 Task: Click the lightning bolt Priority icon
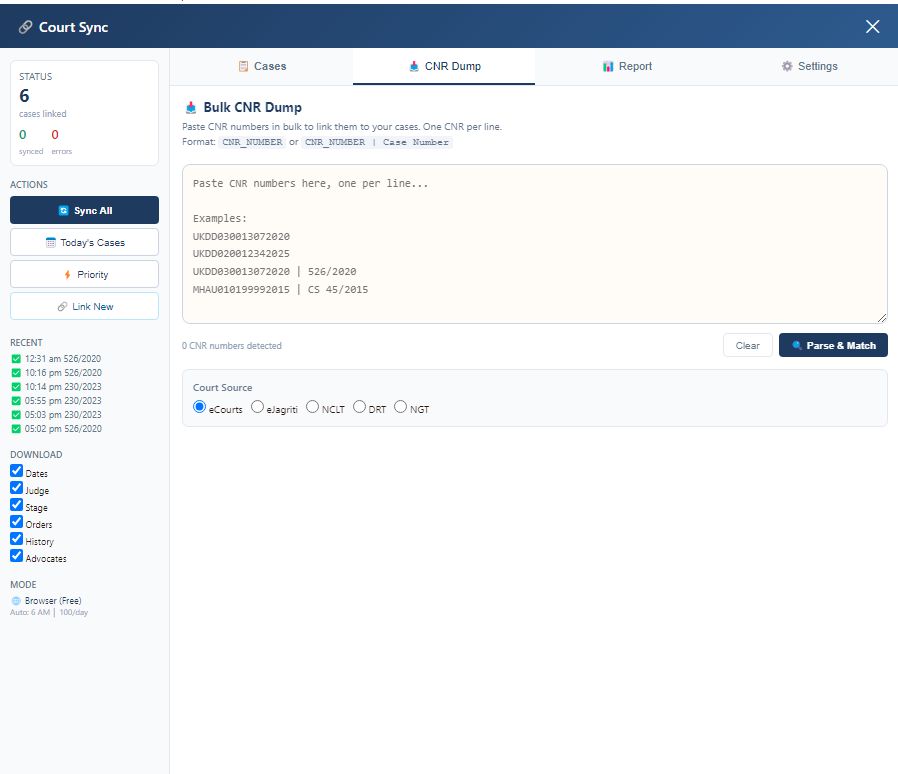68,274
